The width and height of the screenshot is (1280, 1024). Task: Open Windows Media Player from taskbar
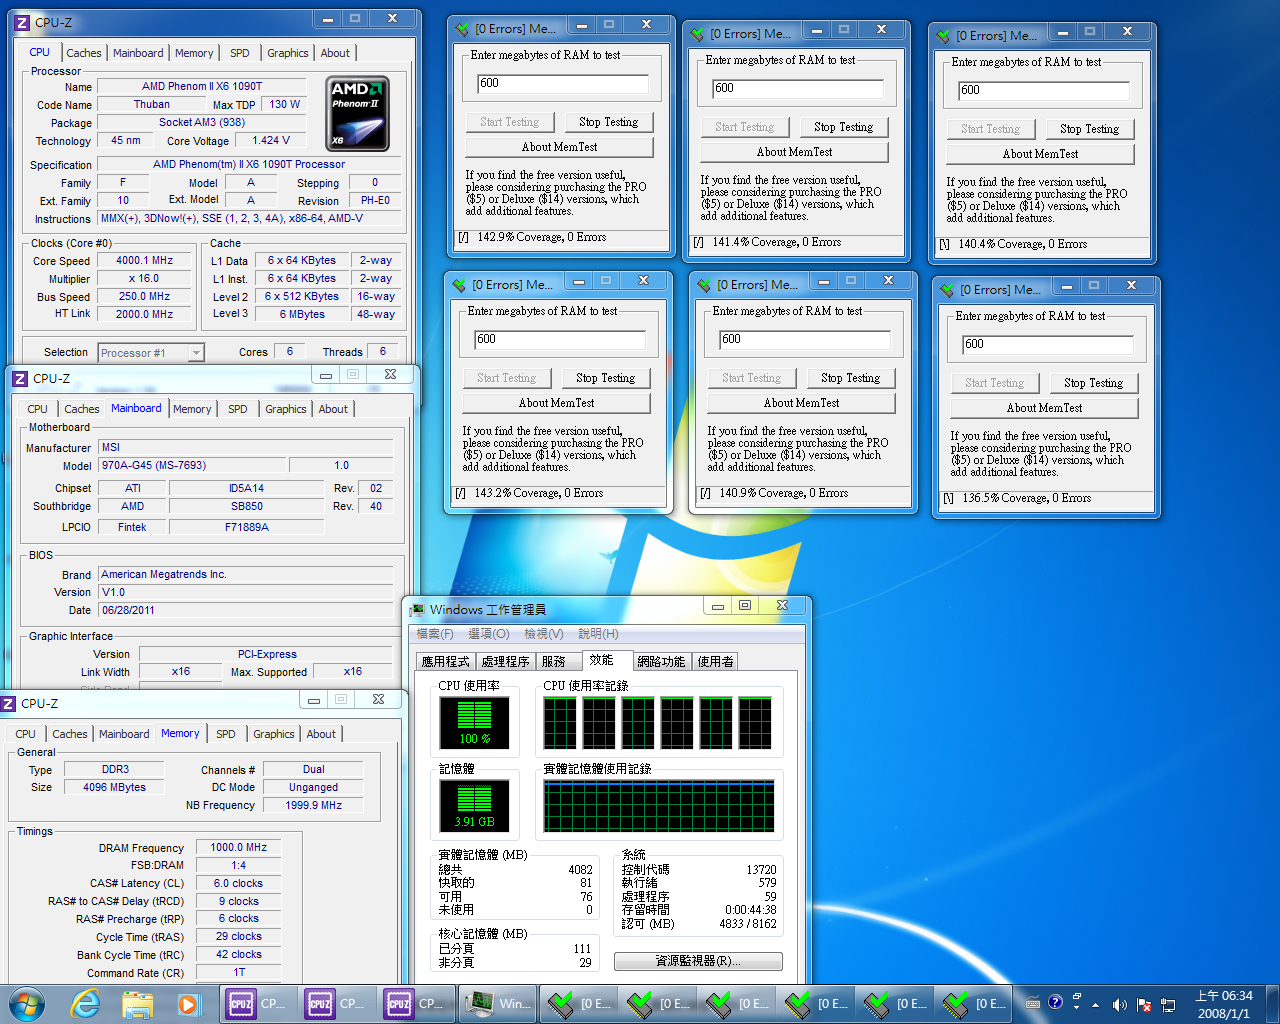(x=188, y=1003)
